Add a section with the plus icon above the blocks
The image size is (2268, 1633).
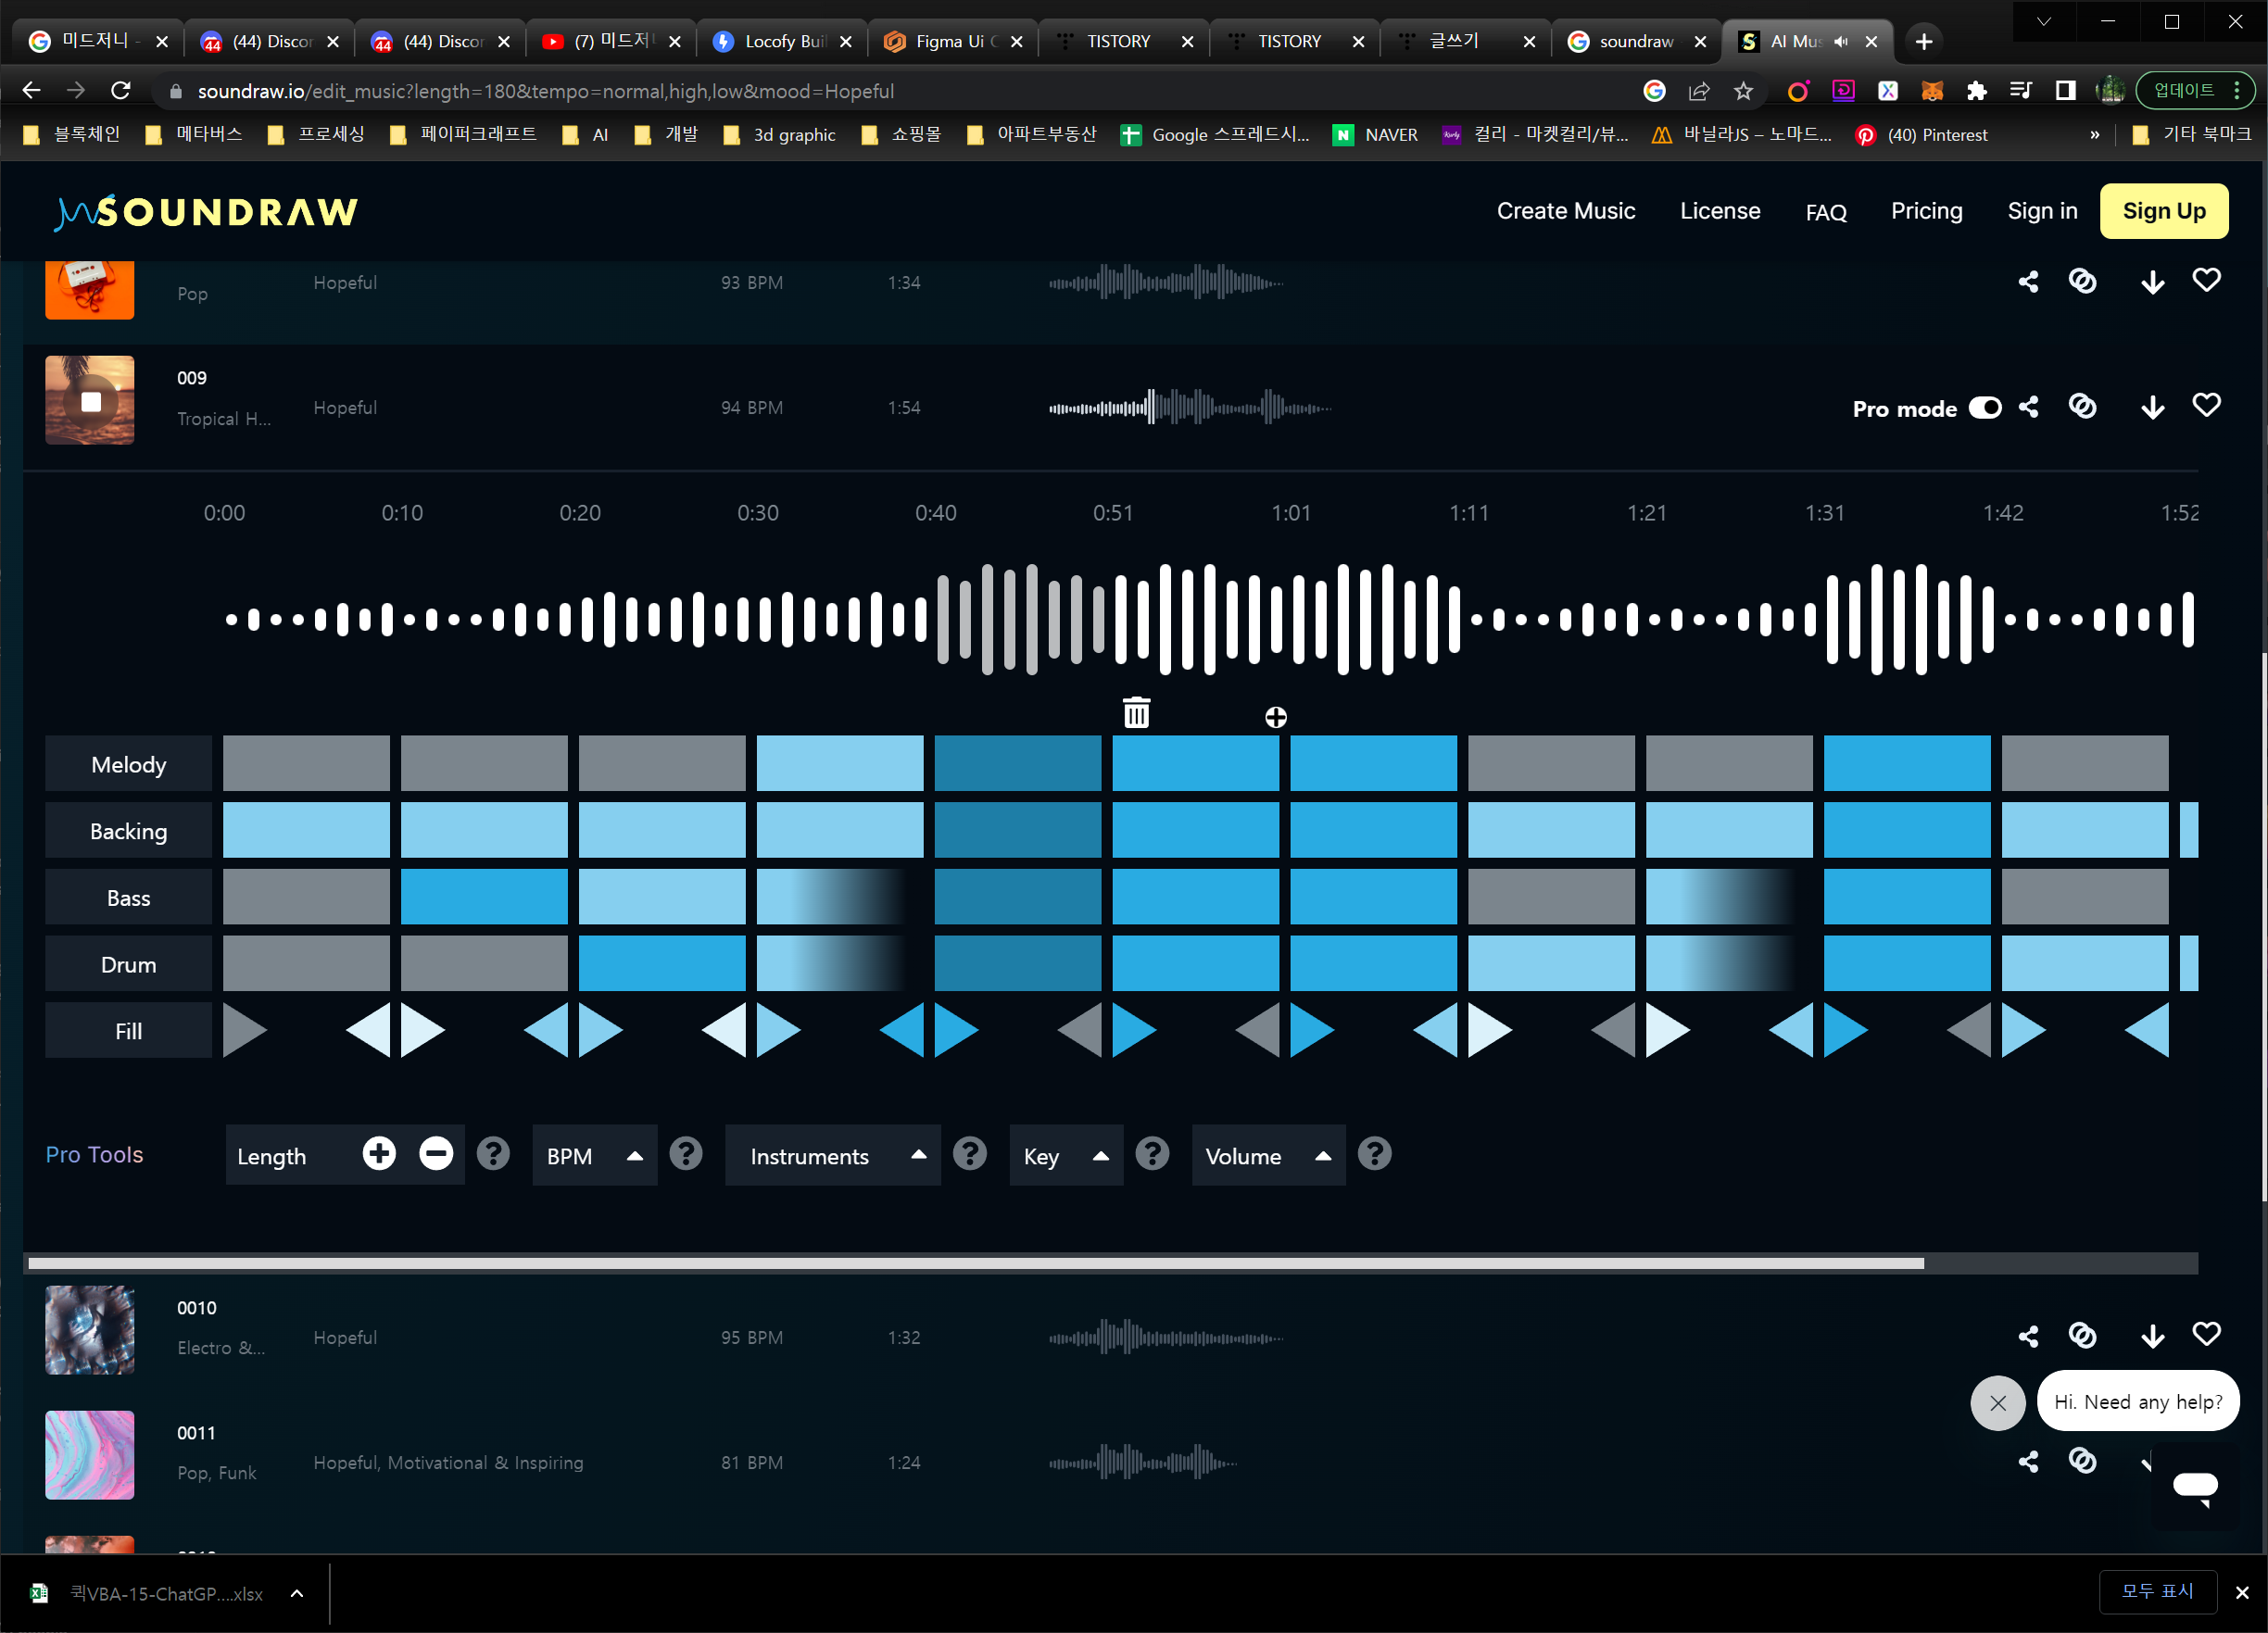1275,717
